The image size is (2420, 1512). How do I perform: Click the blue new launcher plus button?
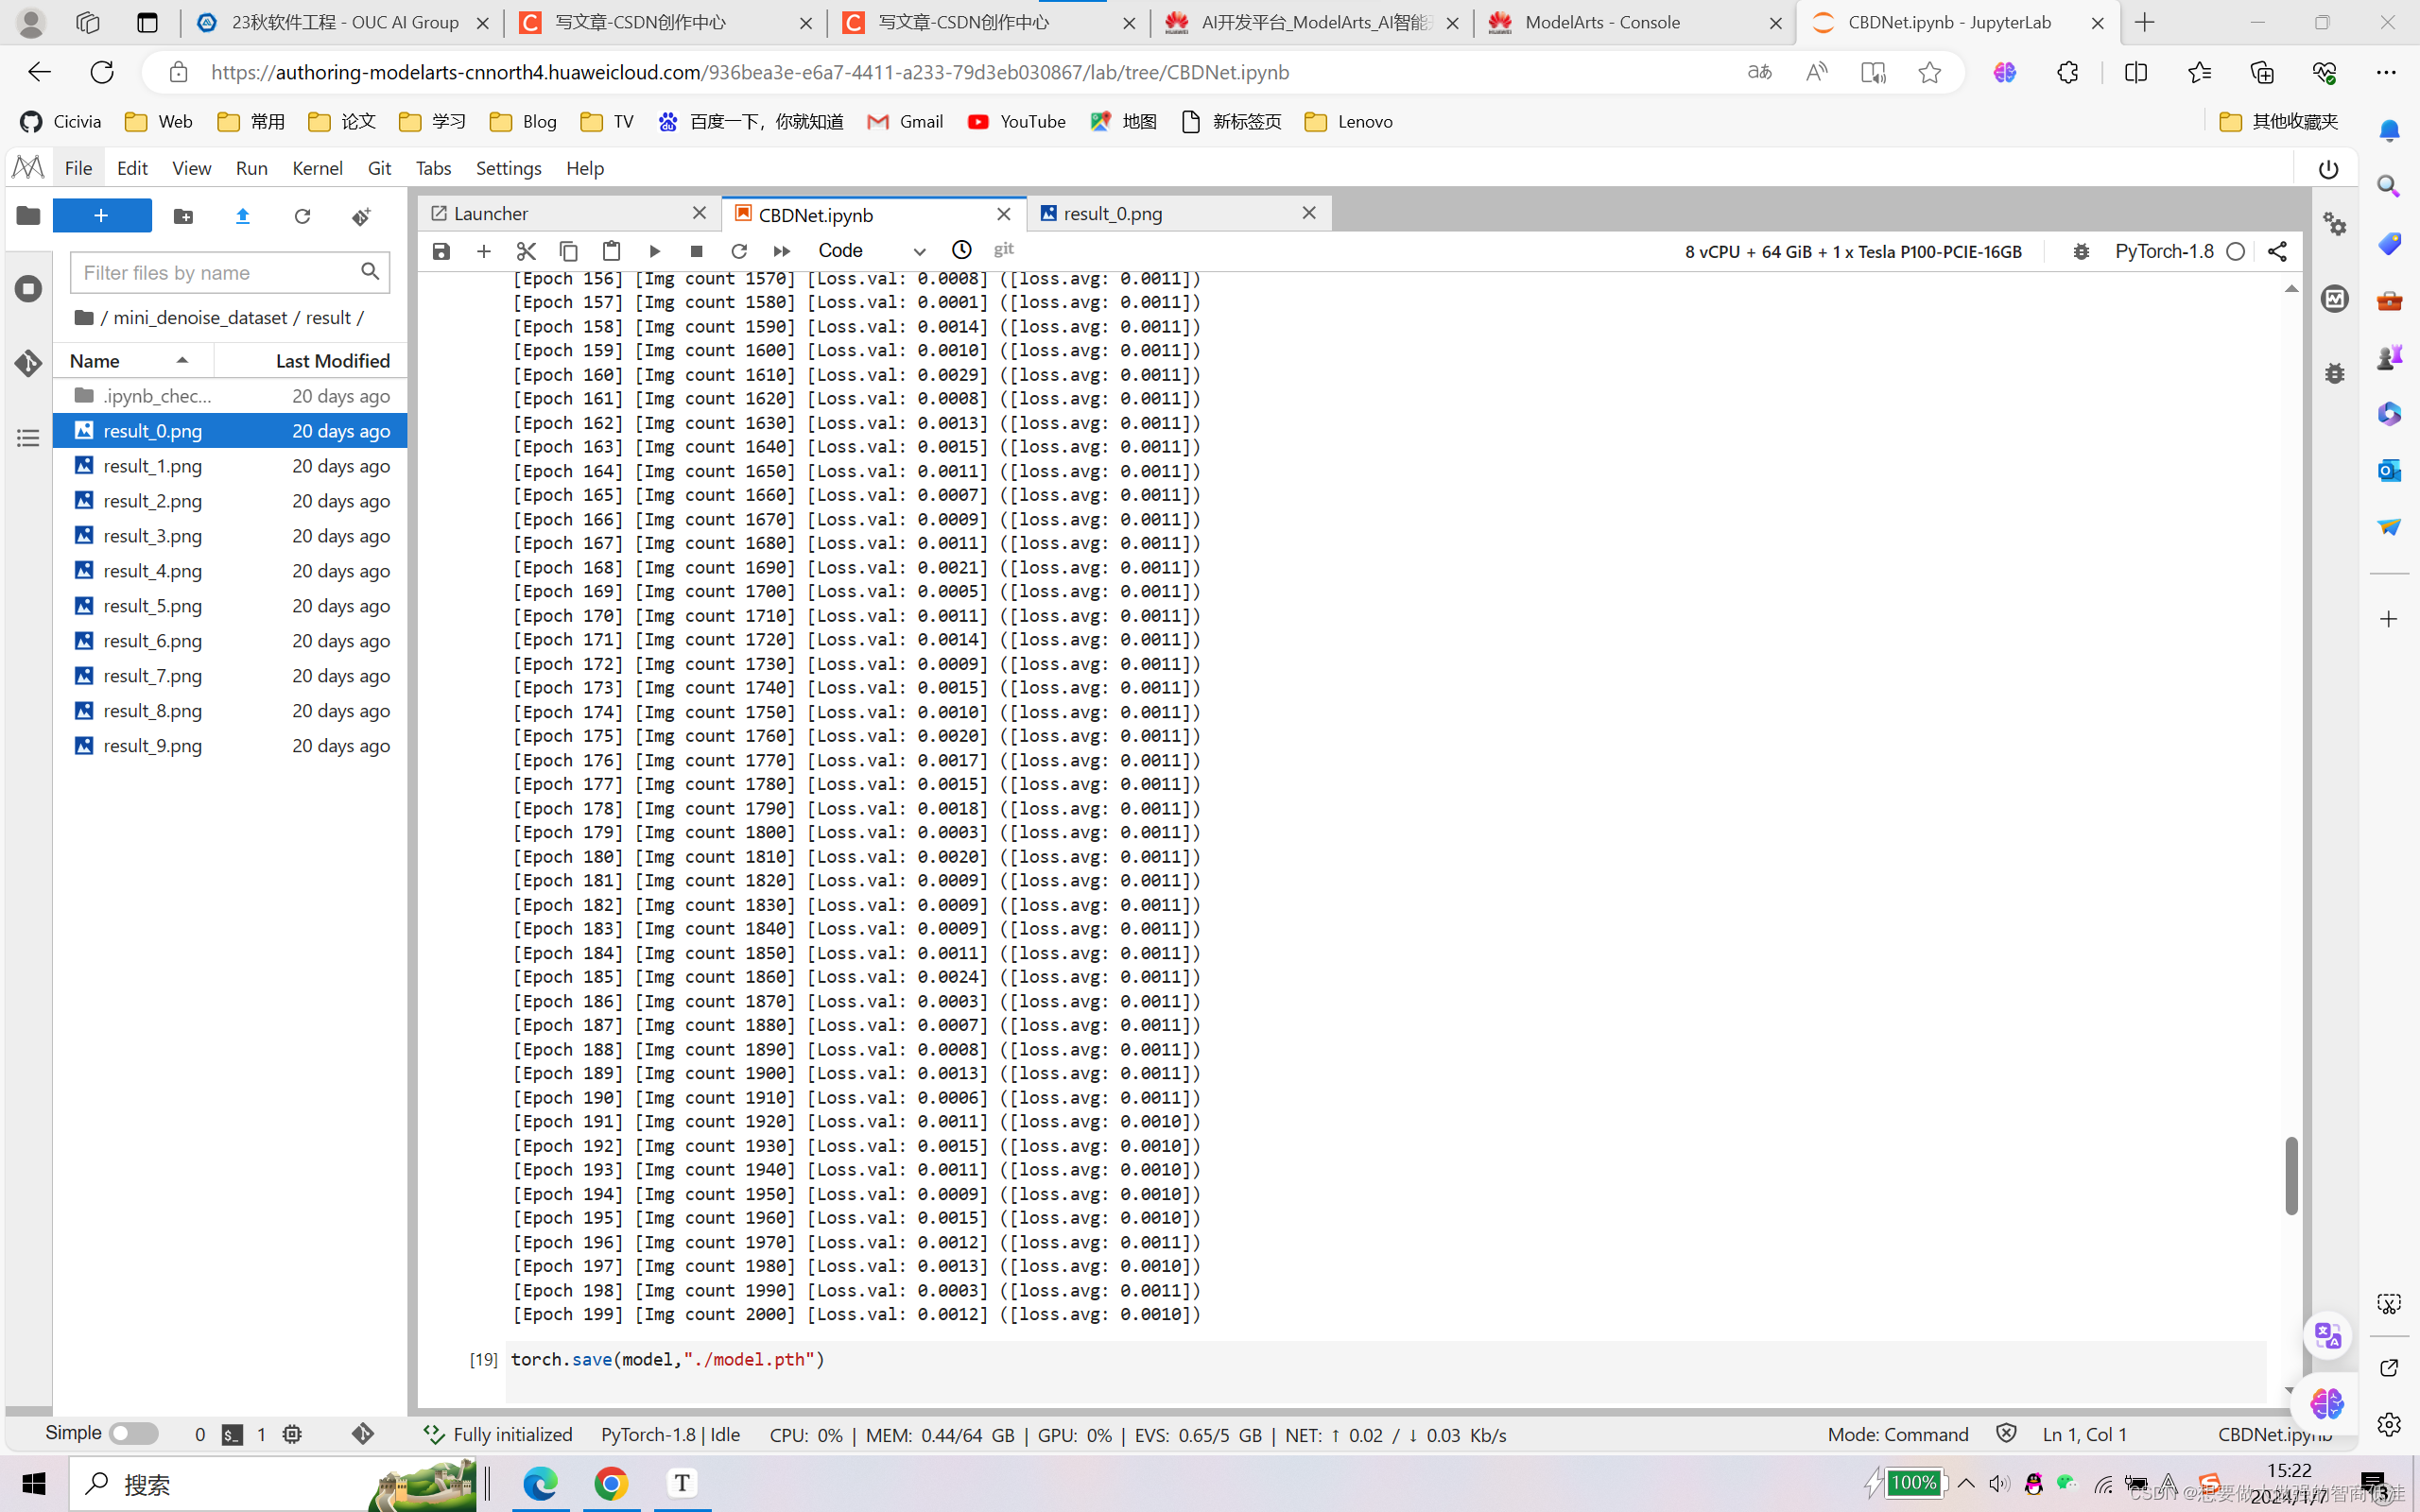click(102, 216)
